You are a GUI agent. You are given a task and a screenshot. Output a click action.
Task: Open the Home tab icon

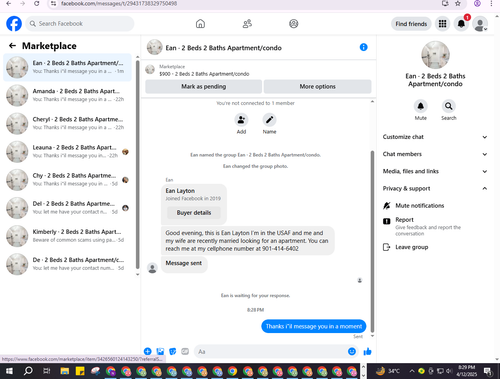200,24
